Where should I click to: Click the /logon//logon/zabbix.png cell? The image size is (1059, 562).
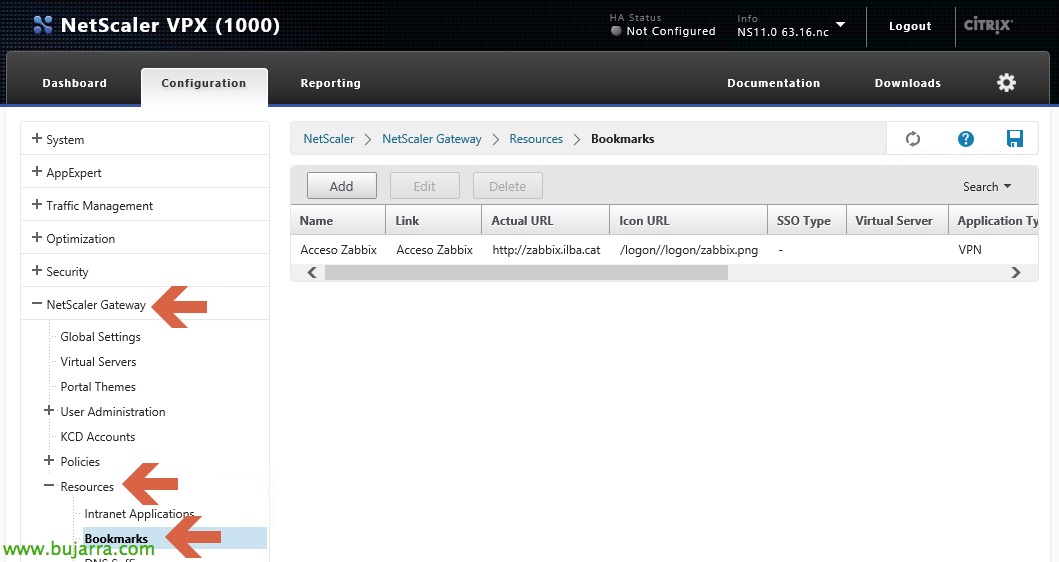coord(689,250)
